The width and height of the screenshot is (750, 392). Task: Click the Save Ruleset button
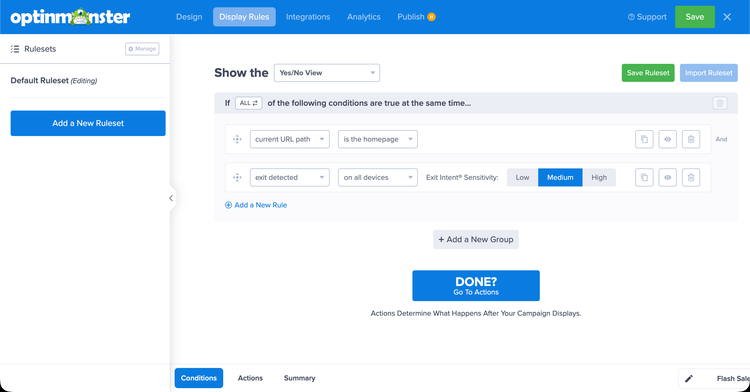[648, 73]
